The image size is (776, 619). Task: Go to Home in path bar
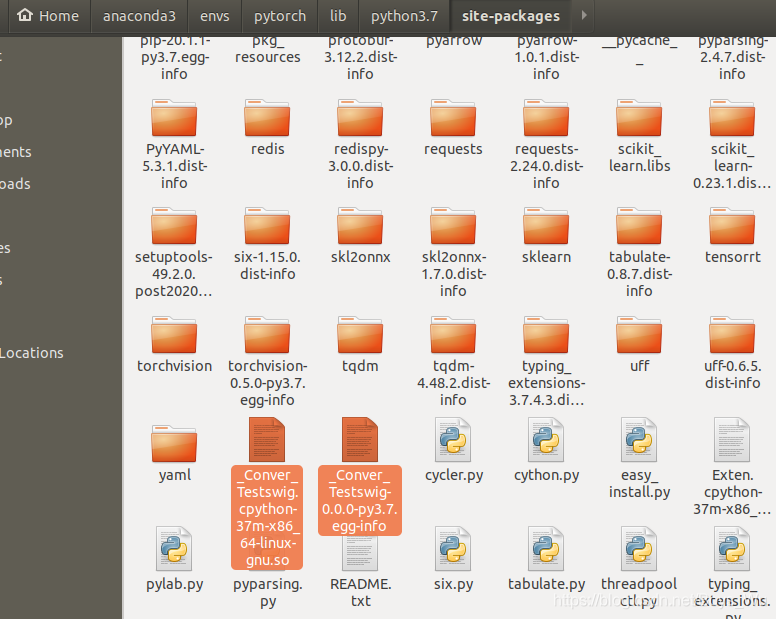(x=49, y=16)
